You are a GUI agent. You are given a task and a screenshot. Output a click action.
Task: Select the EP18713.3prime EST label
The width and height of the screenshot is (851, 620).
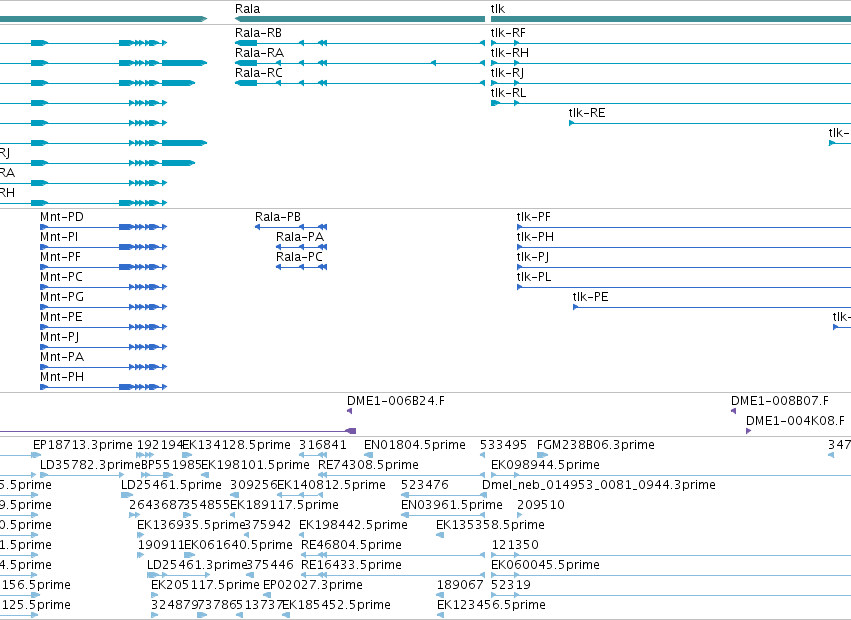(x=82, y=445)
